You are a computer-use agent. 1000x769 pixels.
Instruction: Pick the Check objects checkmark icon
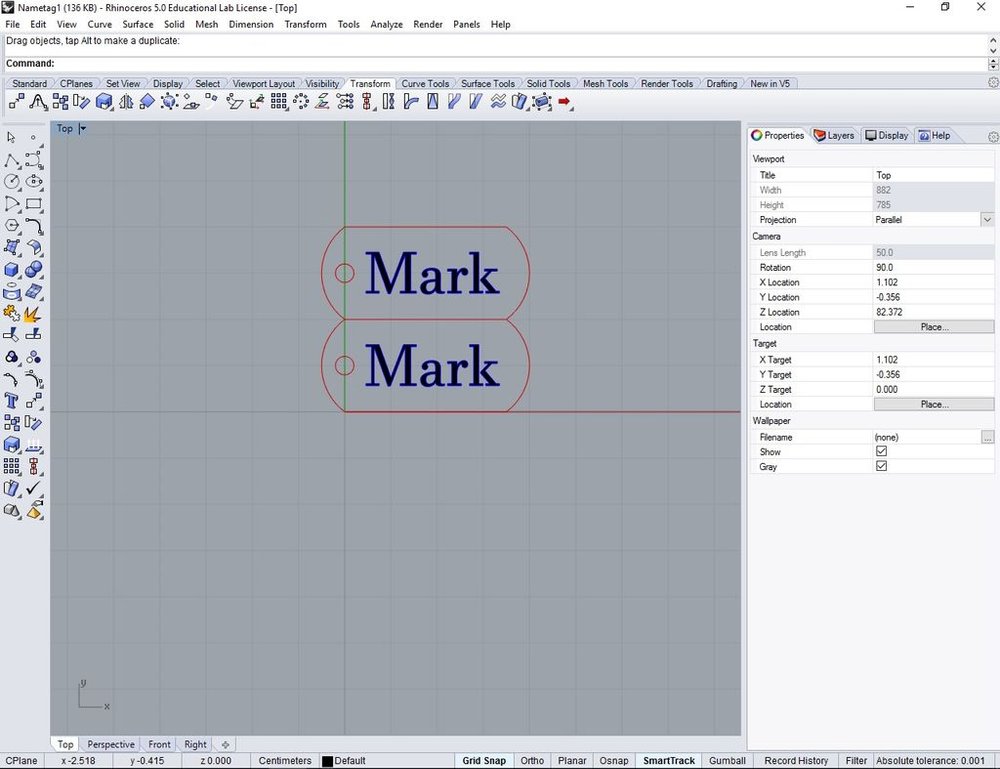point(34,488)
